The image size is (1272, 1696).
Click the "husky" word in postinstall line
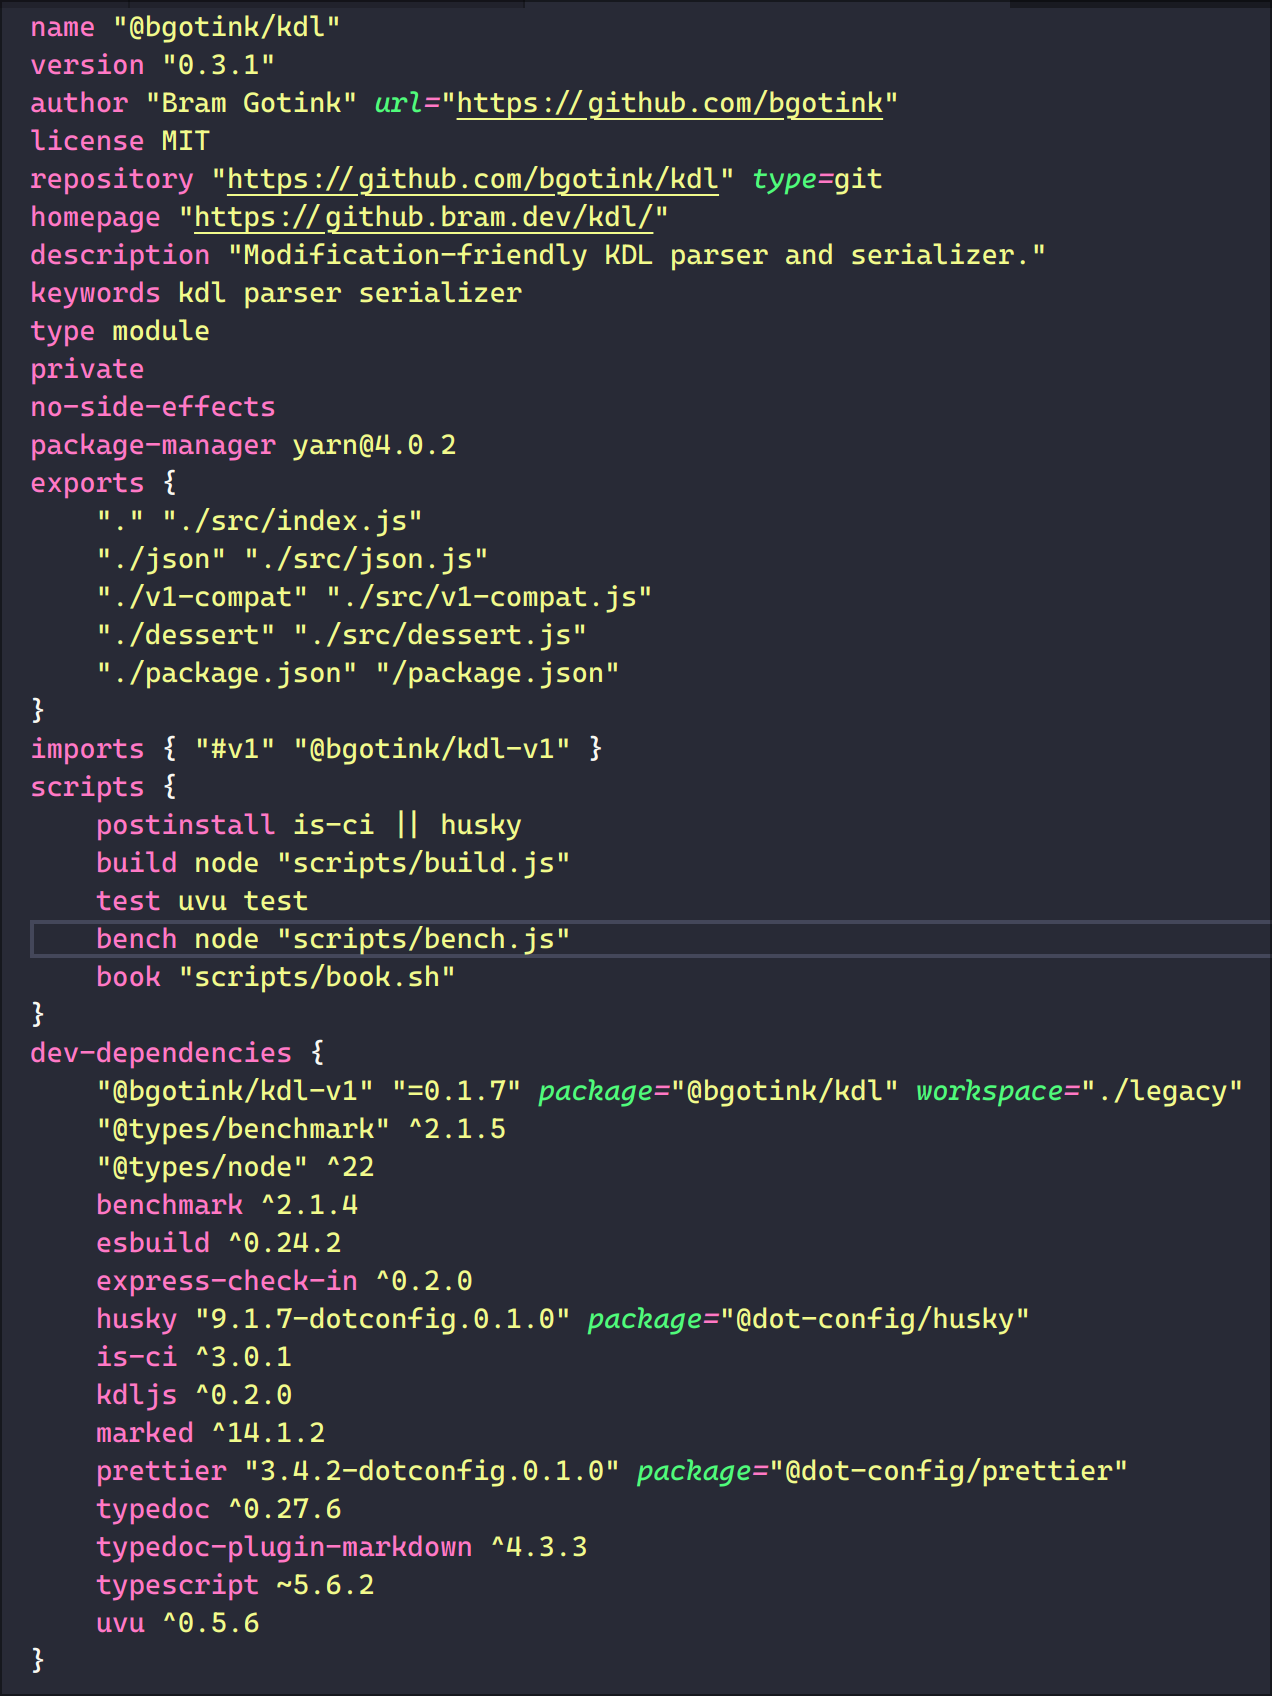pyautogui.click(x=481, y=825)
